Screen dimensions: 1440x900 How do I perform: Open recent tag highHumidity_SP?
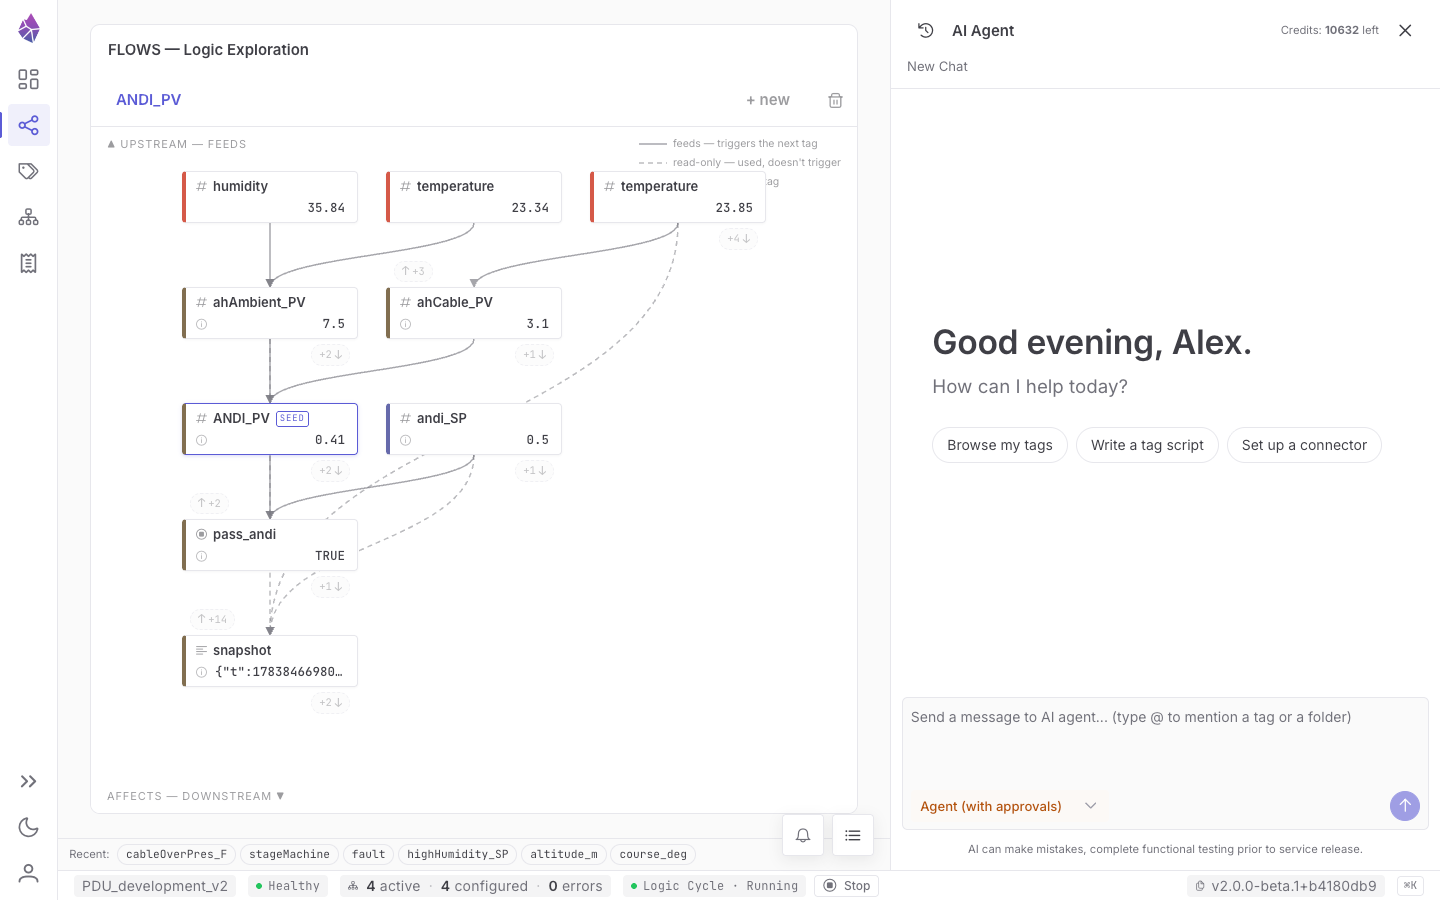click(x=458, y=854)
